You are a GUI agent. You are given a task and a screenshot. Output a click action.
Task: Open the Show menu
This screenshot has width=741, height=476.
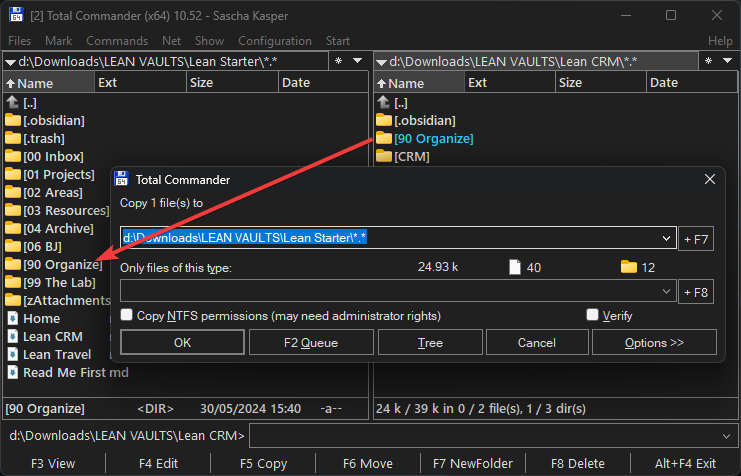pyautogui.click(x=209, y=41)
